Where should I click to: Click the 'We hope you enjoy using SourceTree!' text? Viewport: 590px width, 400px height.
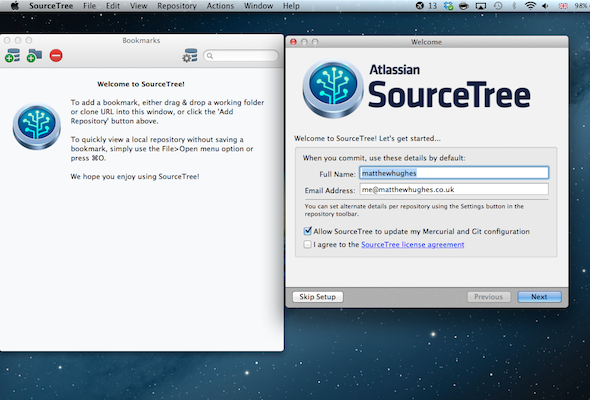[x=135, y=176]
